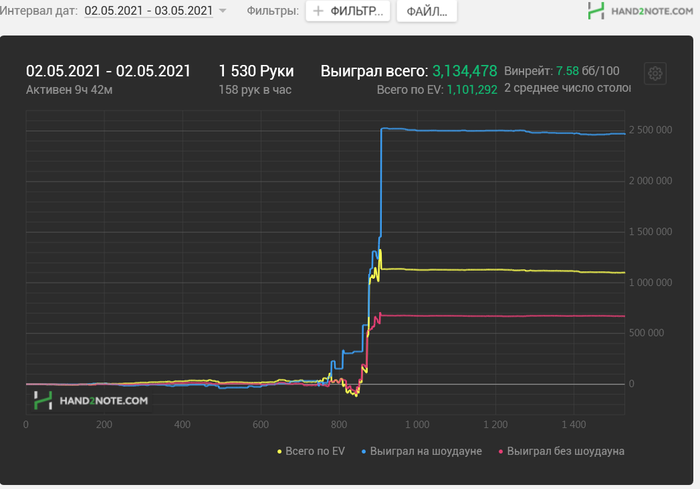Click the Выиграл без шоудауна legend label
This screenshot has width=700, height=489.
(566, 451)
